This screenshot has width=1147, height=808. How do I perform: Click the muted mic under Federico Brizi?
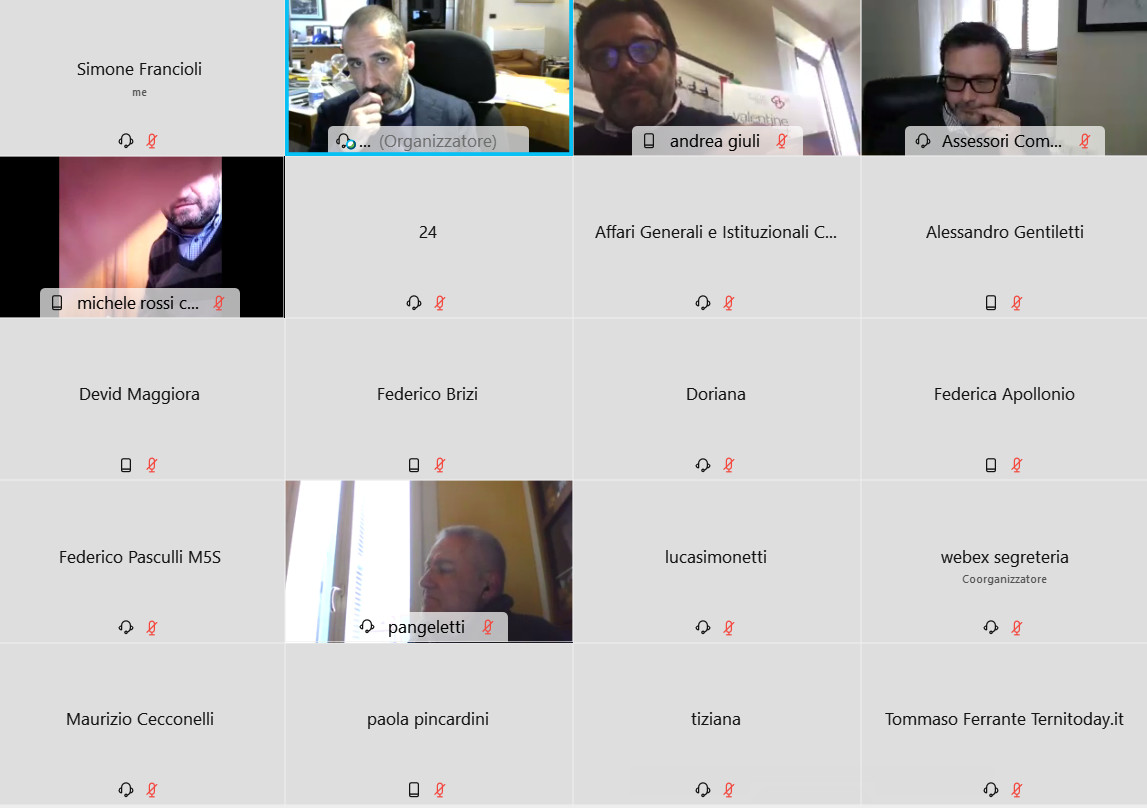point(440,465)
